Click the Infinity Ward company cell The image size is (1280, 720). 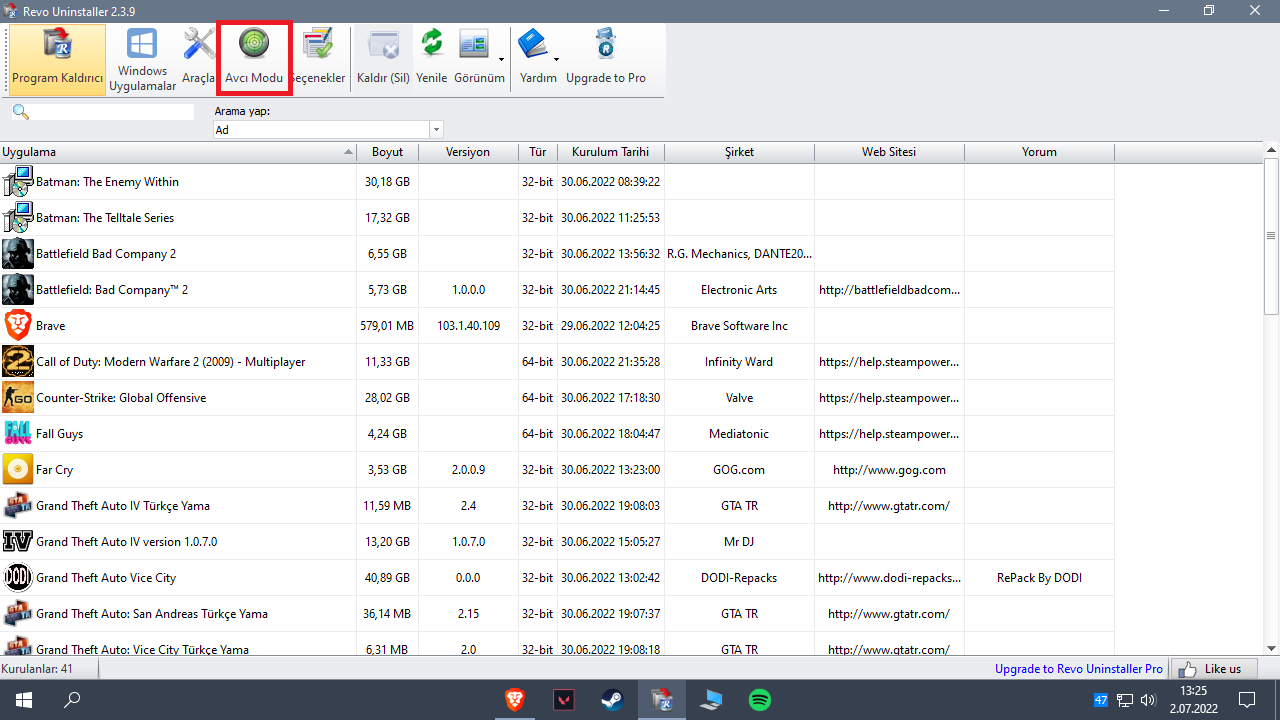click(739, 362)
